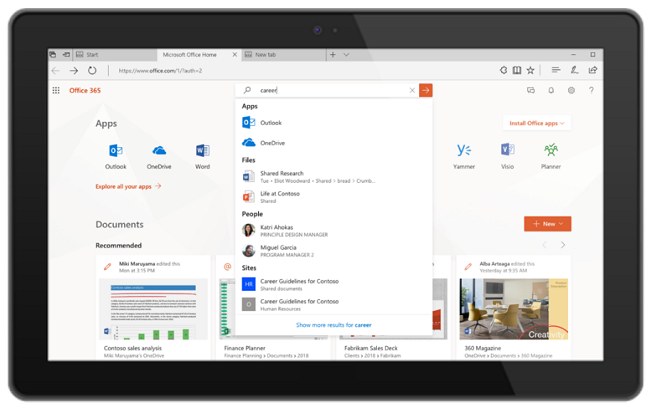Click Show more results for career
650x411 pixels.
click(x=334, y=325)
